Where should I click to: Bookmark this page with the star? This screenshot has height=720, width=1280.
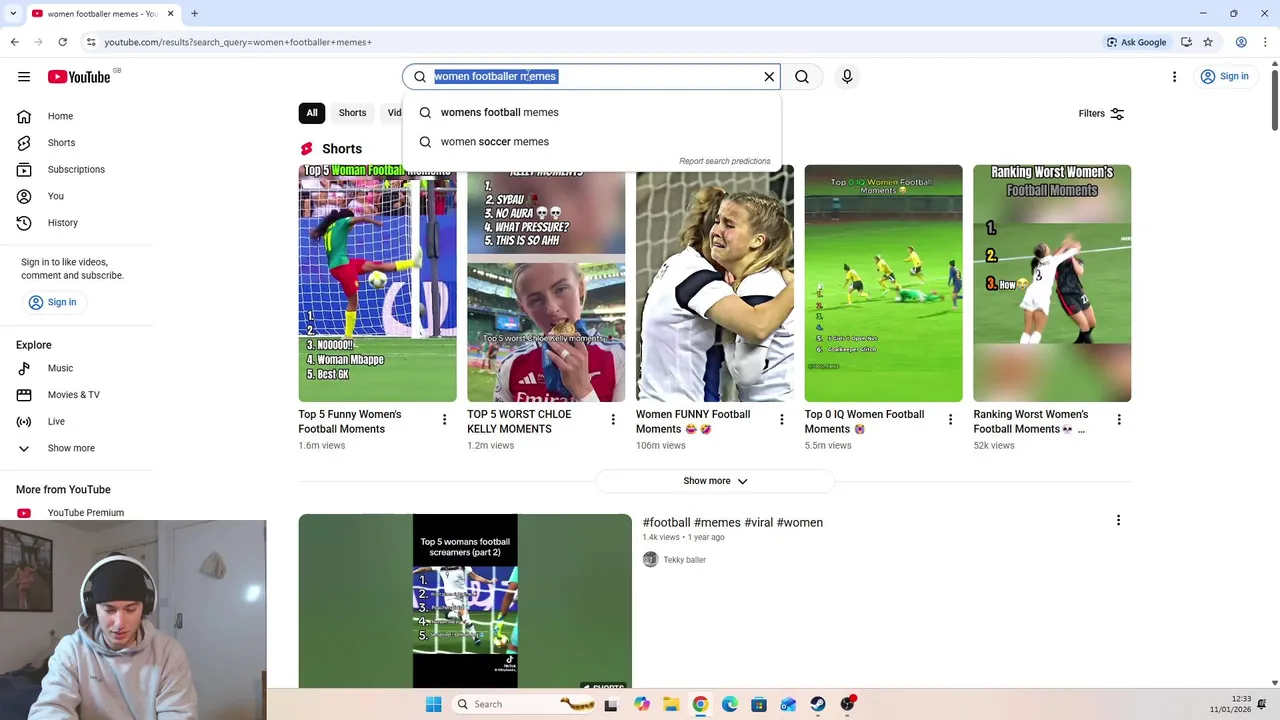[x=1208, y=42]
